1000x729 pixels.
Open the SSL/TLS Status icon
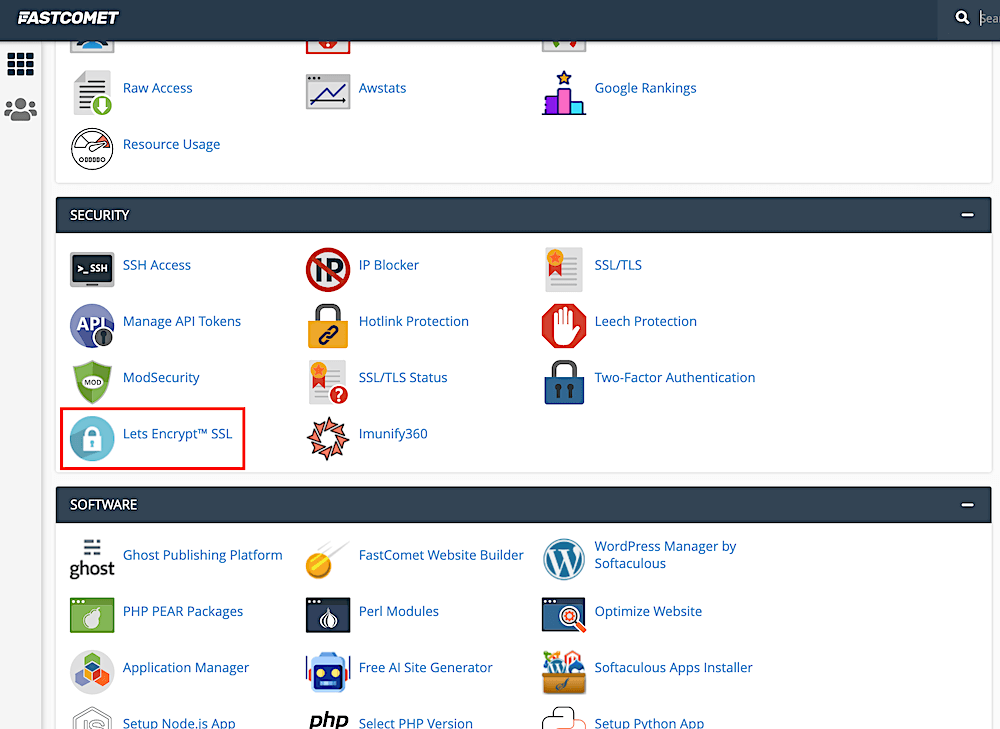coord(328,381)
